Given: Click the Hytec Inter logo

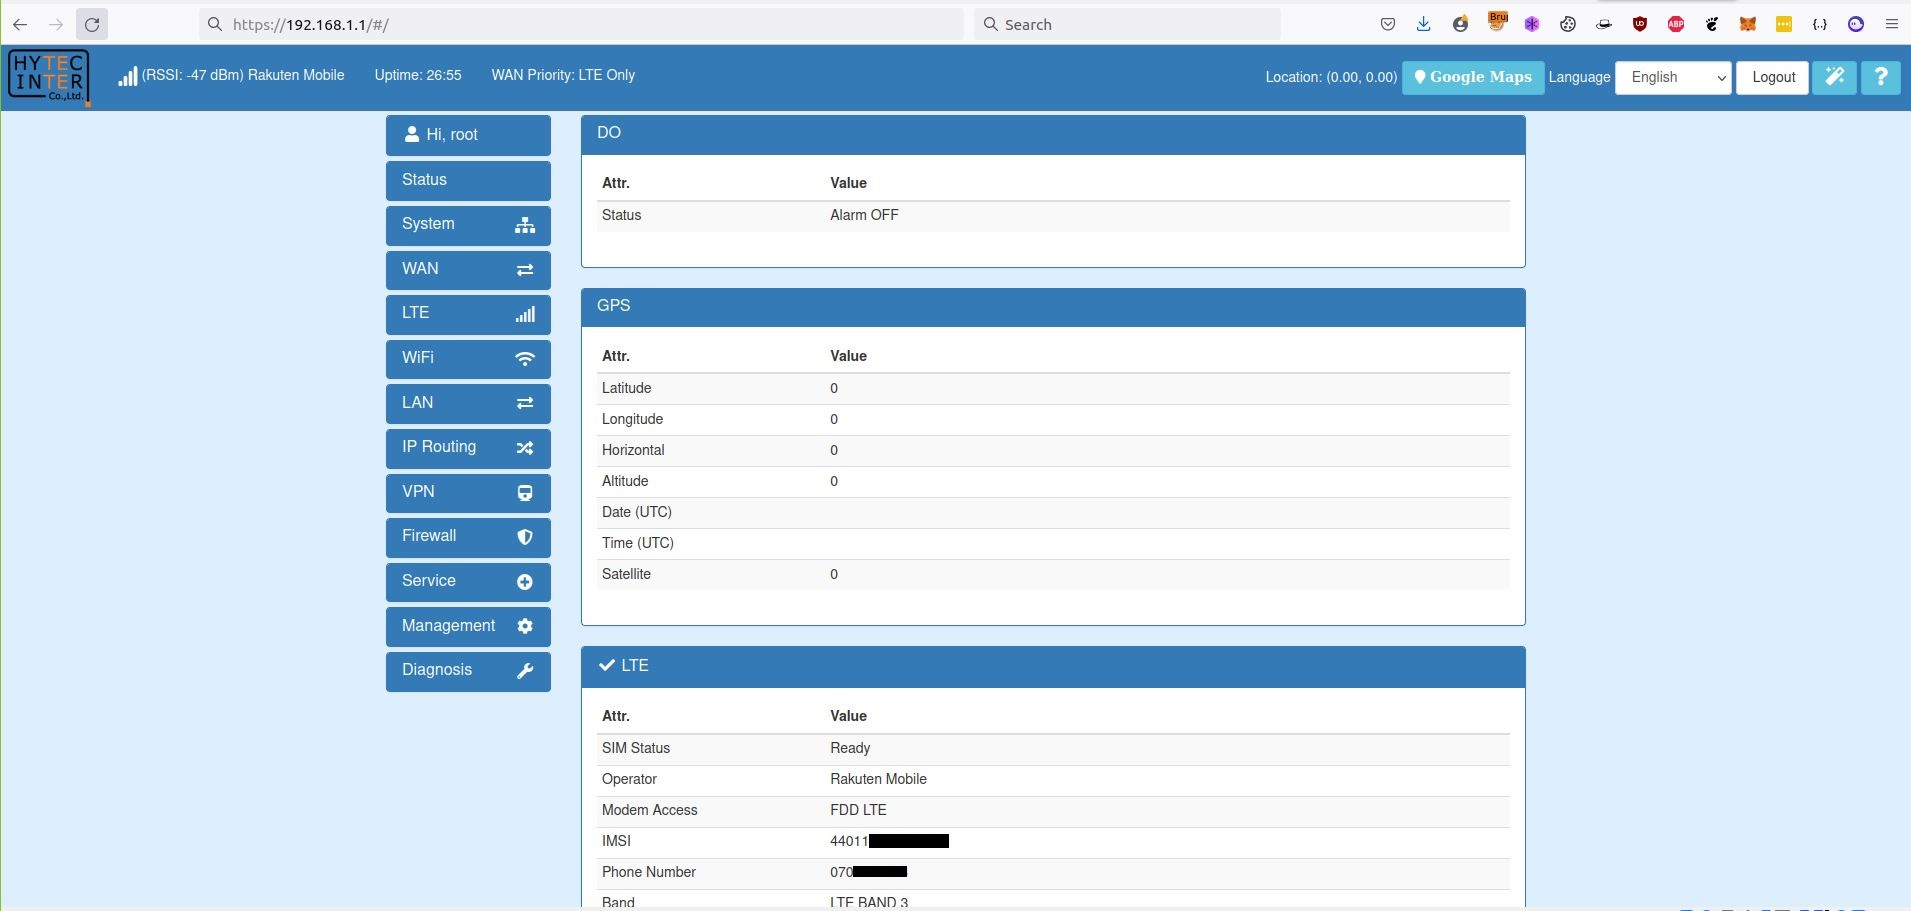Looking at the screenshot, I should pos(48,76).
